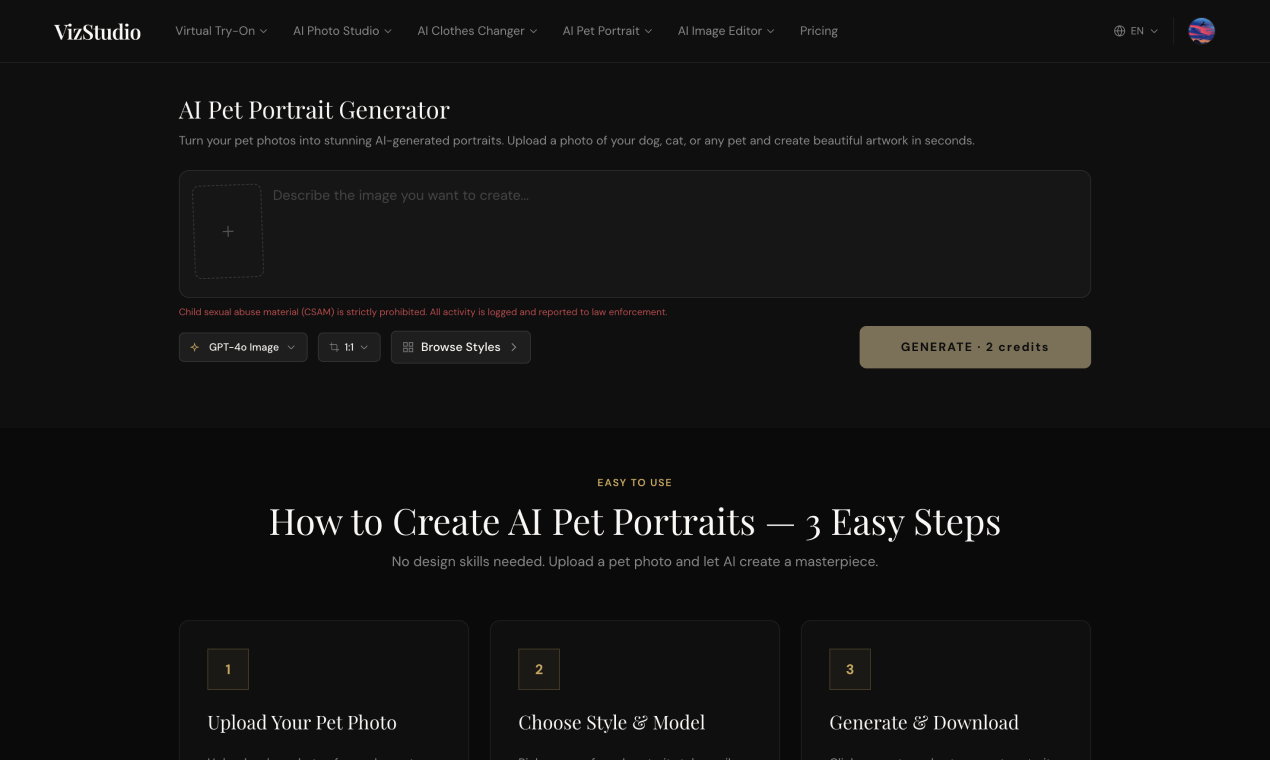Open the Virtual Try-On menu
The height and width of the screenshot is (760, 1270).
tap(221, 31)
